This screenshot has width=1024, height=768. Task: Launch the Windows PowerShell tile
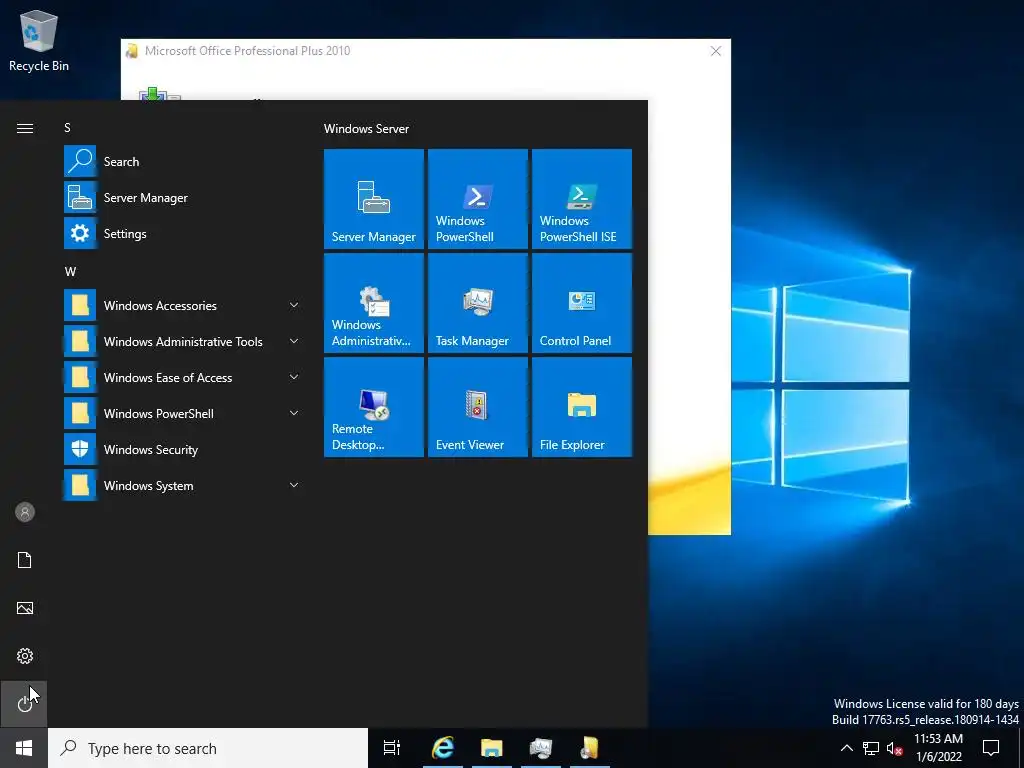pyautogui.click(x=477, y=199)
